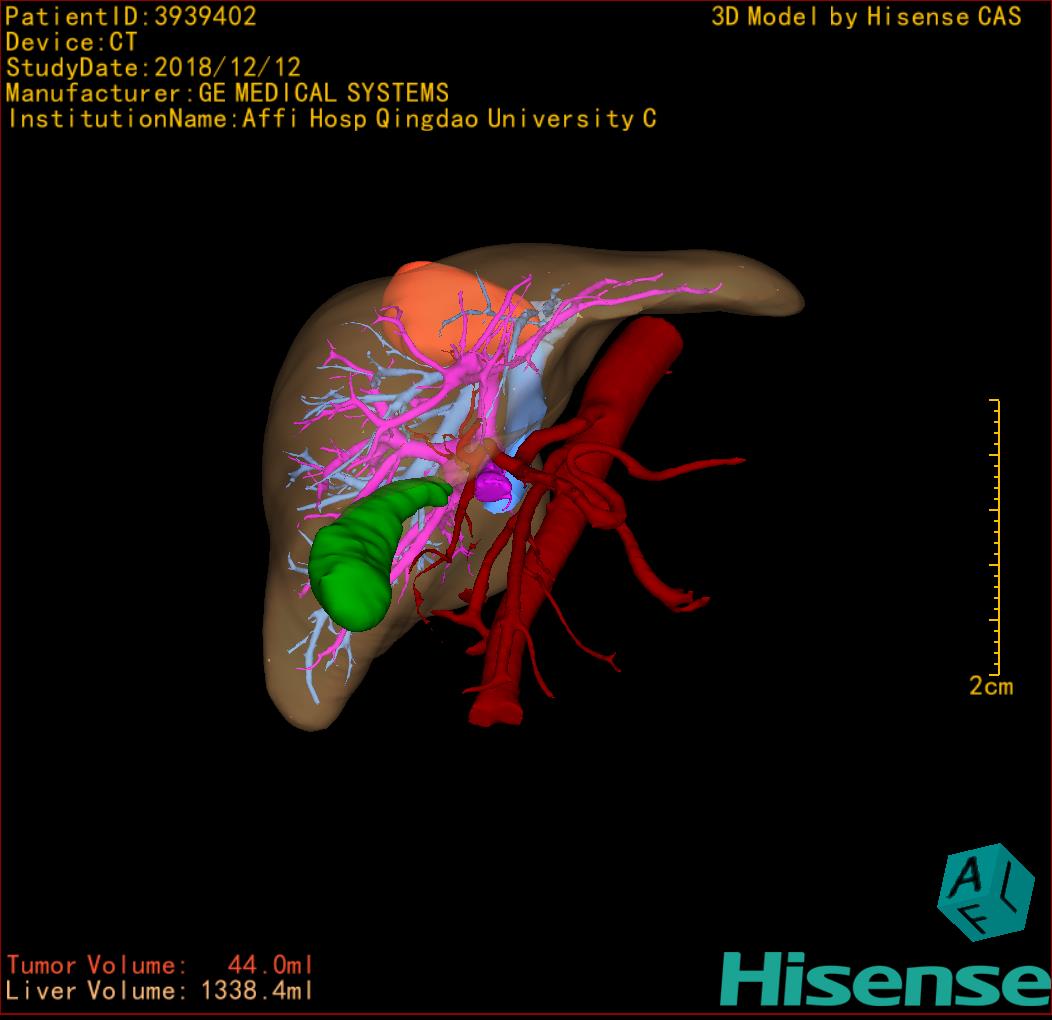1052x1020 pixels.
Task: Click the 2cm scale label
Action: pyautogui.click(x=990, y=686)
